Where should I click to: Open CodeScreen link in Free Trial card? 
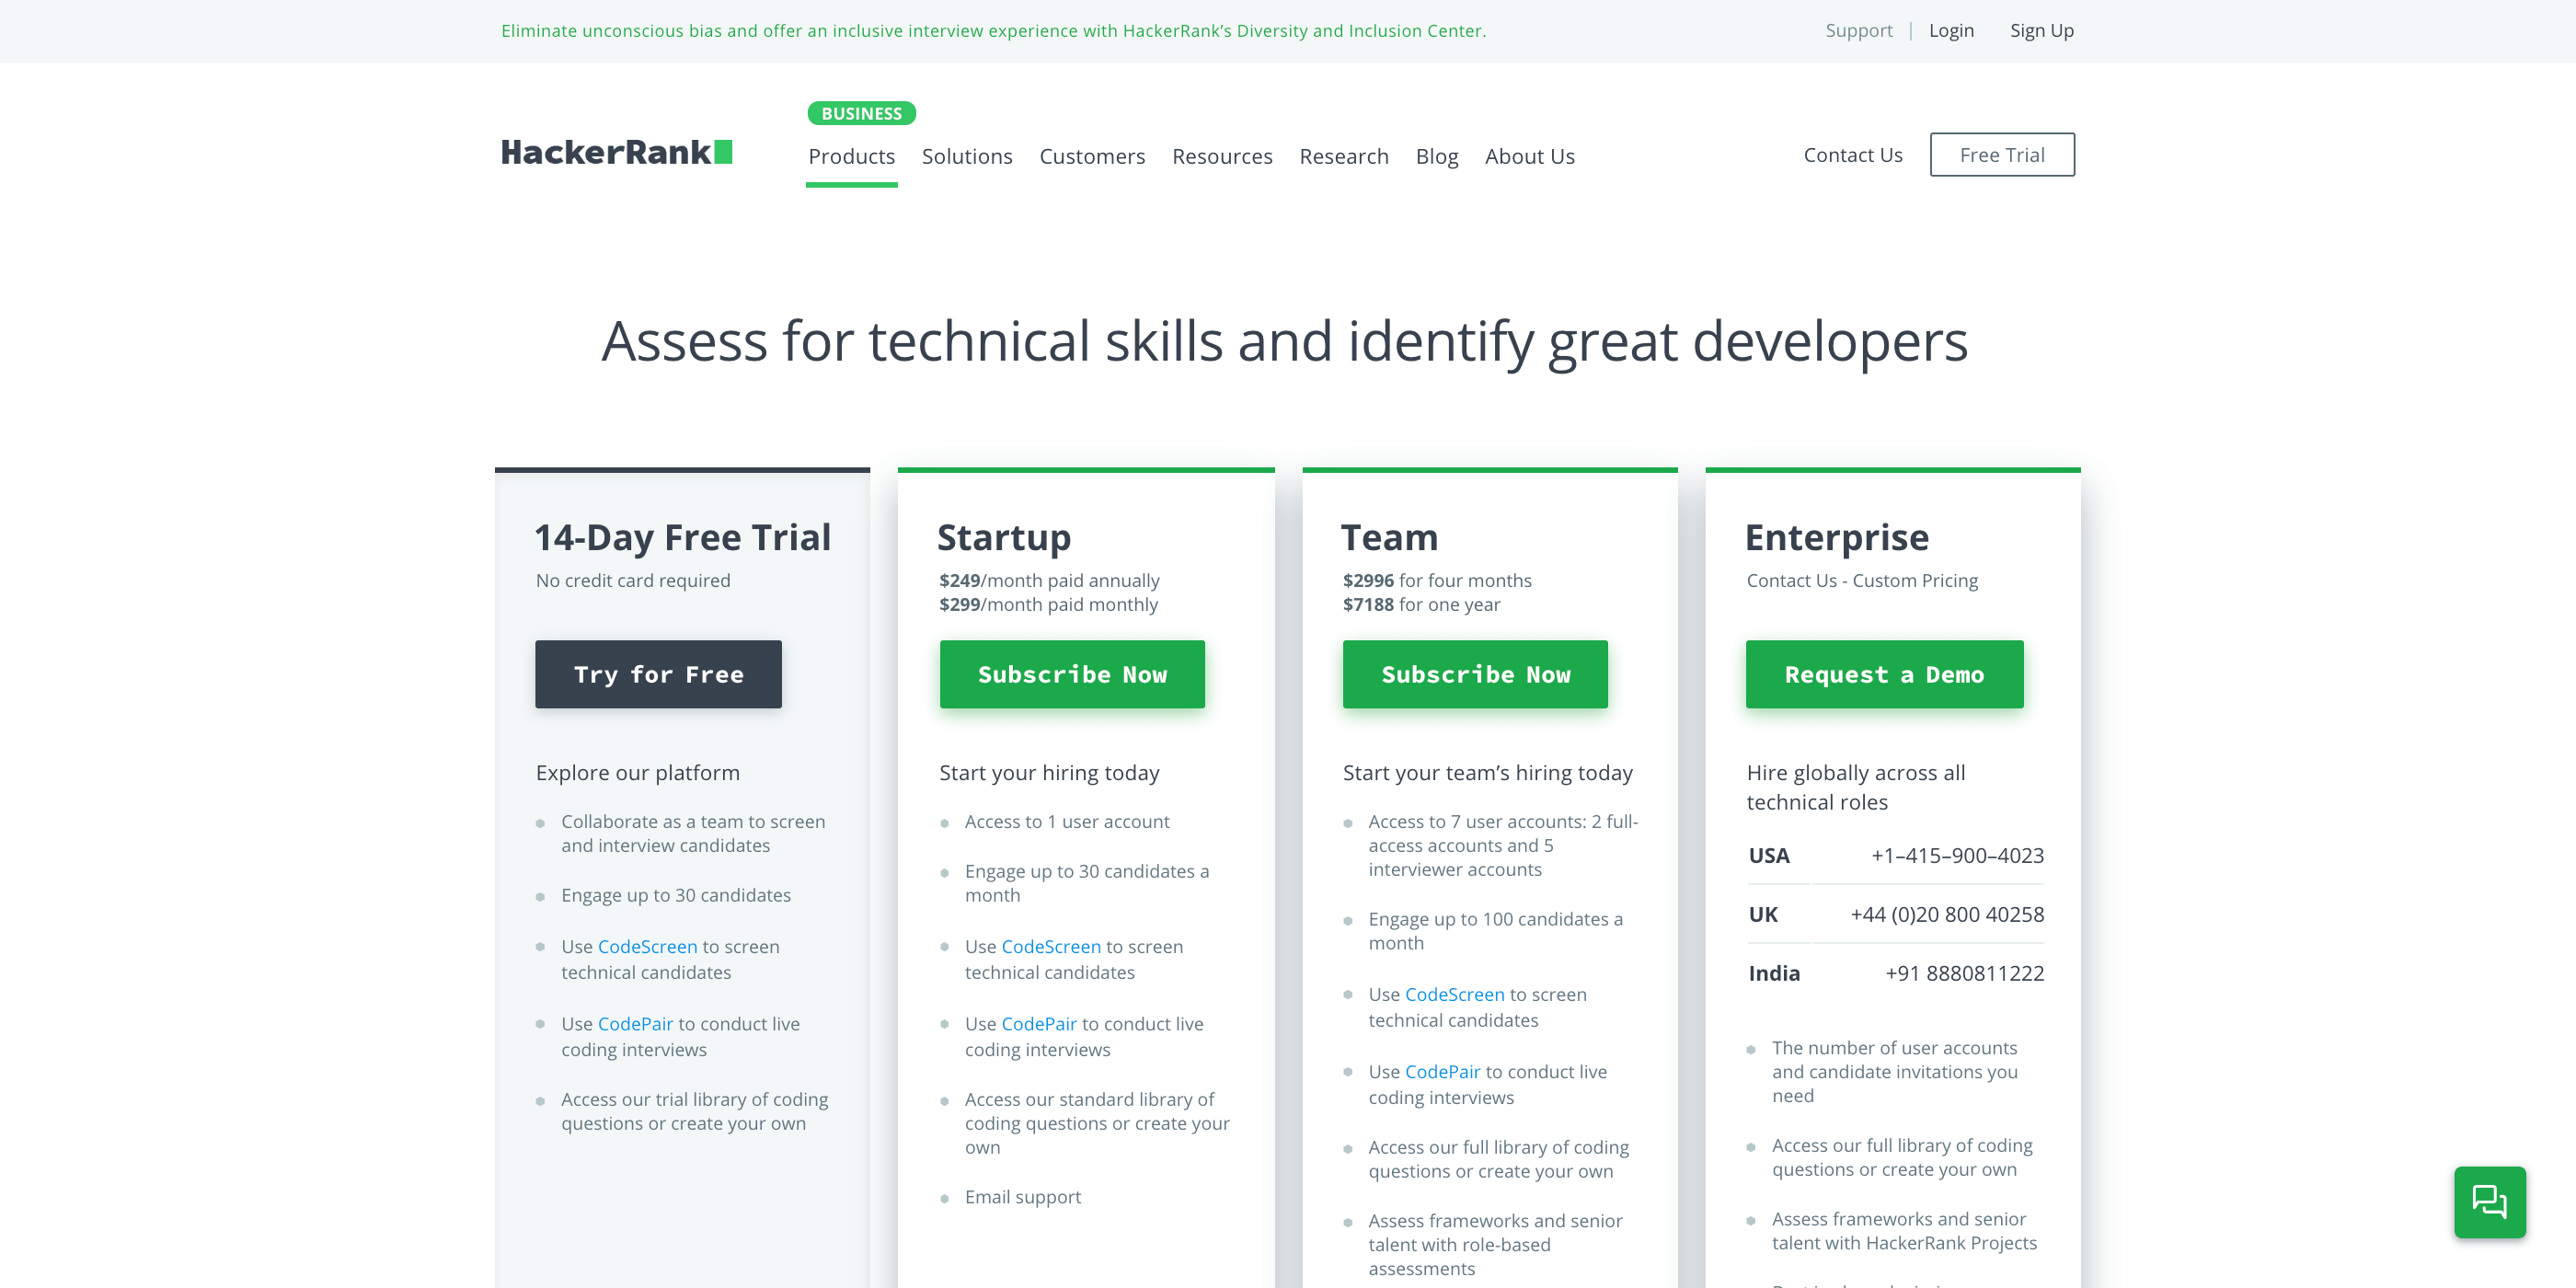coord(647,946)
